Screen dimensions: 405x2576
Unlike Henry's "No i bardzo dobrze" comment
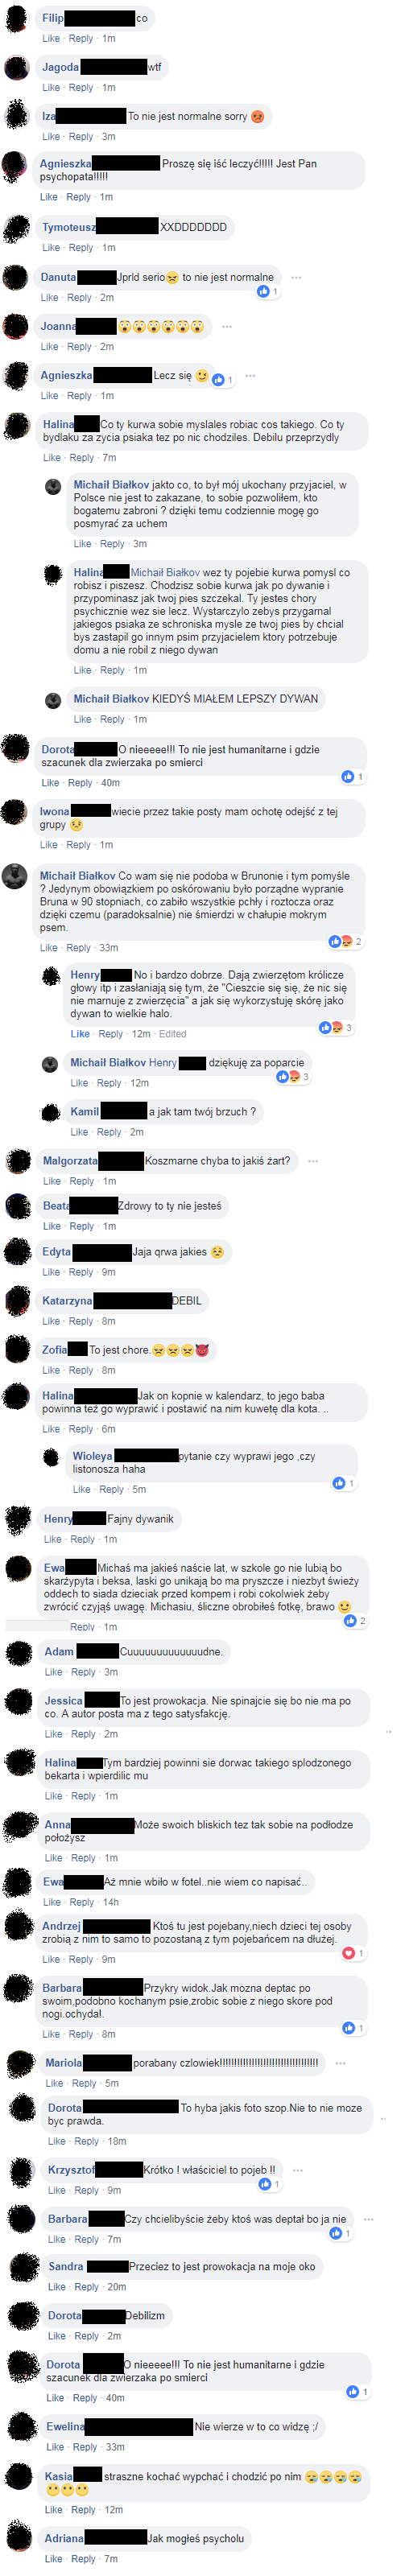click(80, 1034)
